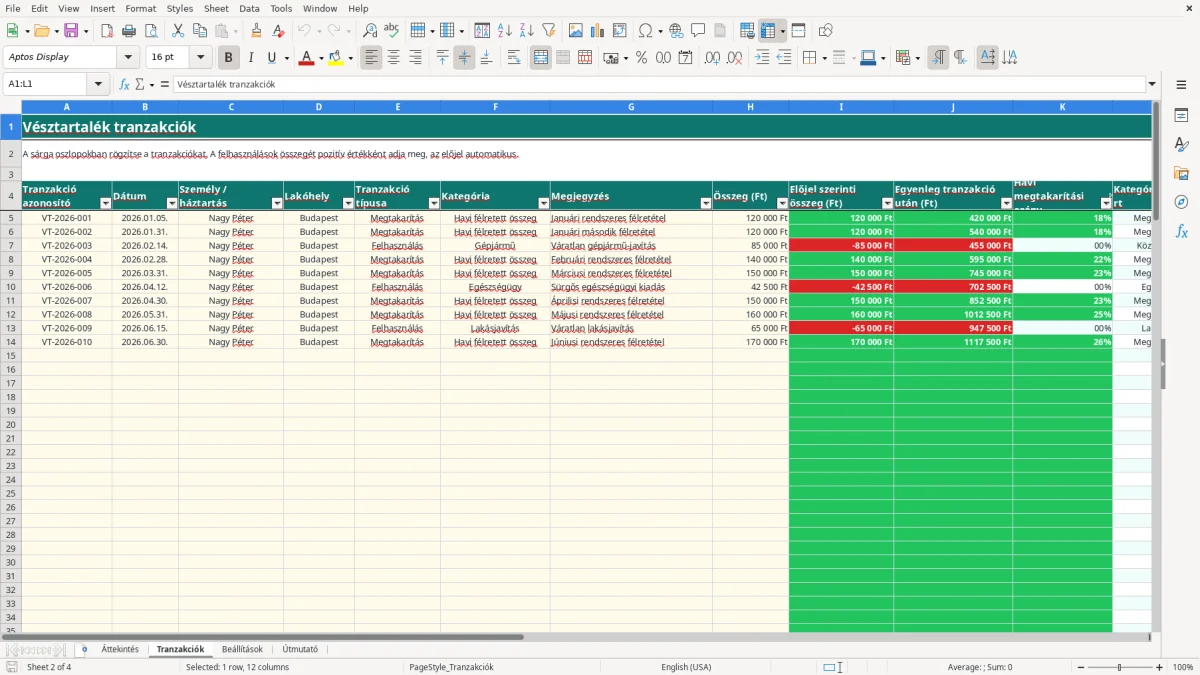Run the spelling check
This screenshot has width=1200, height=675.
[391, 31]
